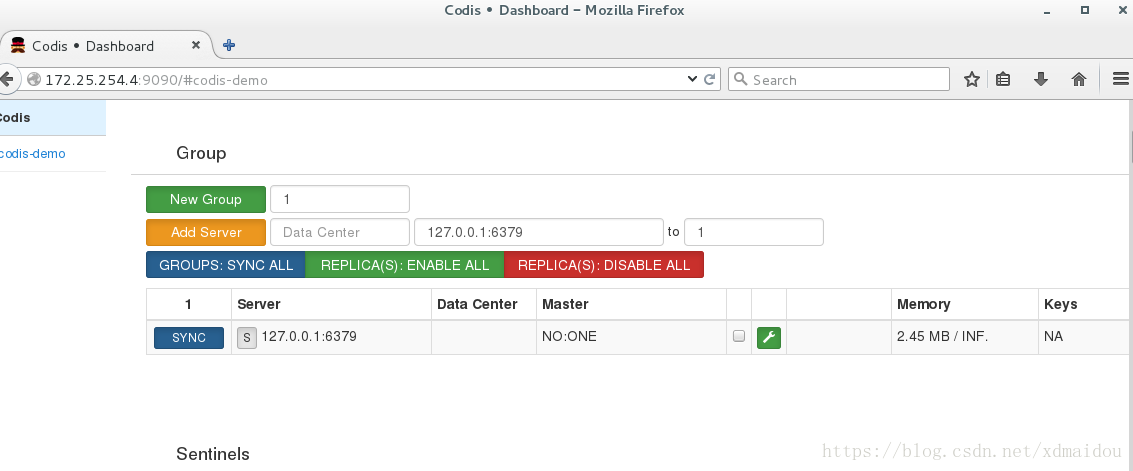The width and height of the screenshot is (1133, 471).
Task: Focus the Firefox Search box
Action: click(839, 79)
